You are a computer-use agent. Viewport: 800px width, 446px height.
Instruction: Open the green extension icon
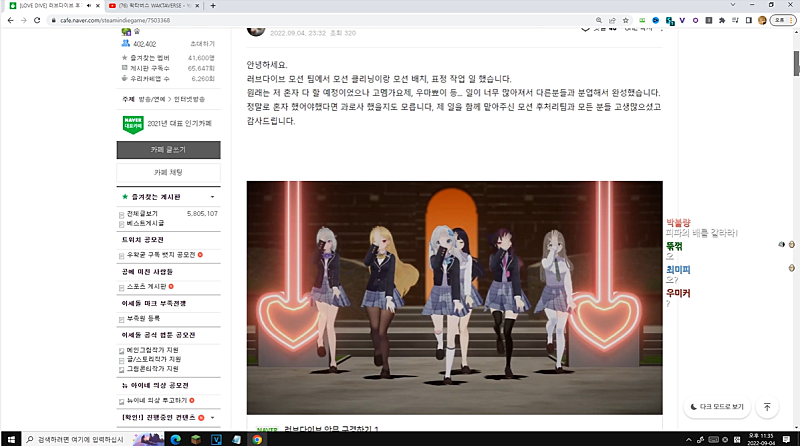[x=642, y=20]
